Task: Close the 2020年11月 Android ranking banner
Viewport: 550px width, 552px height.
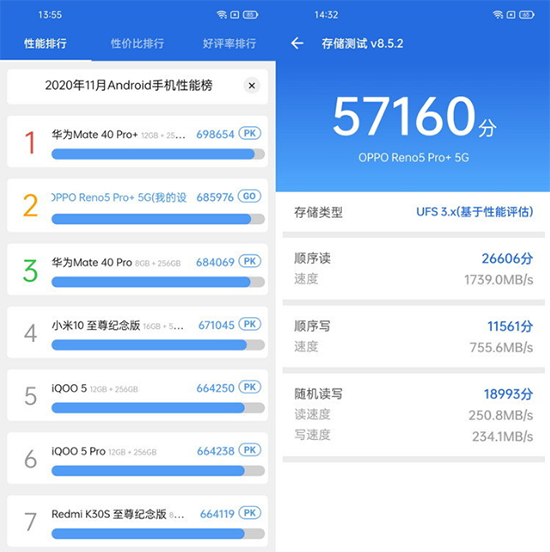Action: click(252, 86)
